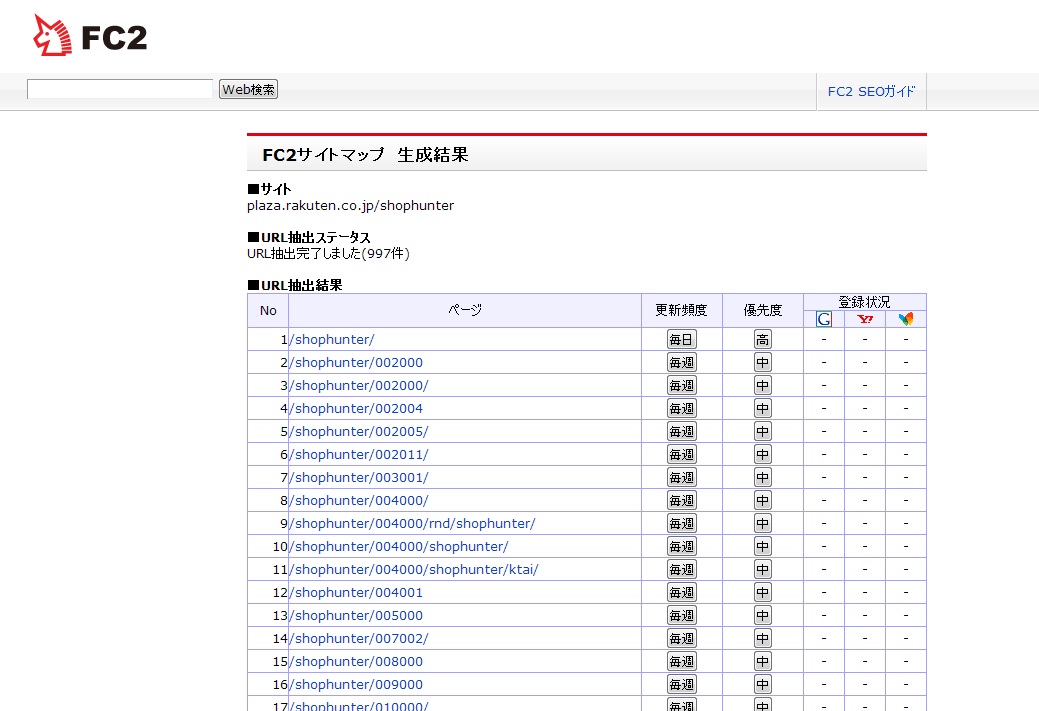Open the /shophunter/004000/shophunter/ktai/ link
The width and height of the screenshot is (1039, 711).
[x=413, y=570]
